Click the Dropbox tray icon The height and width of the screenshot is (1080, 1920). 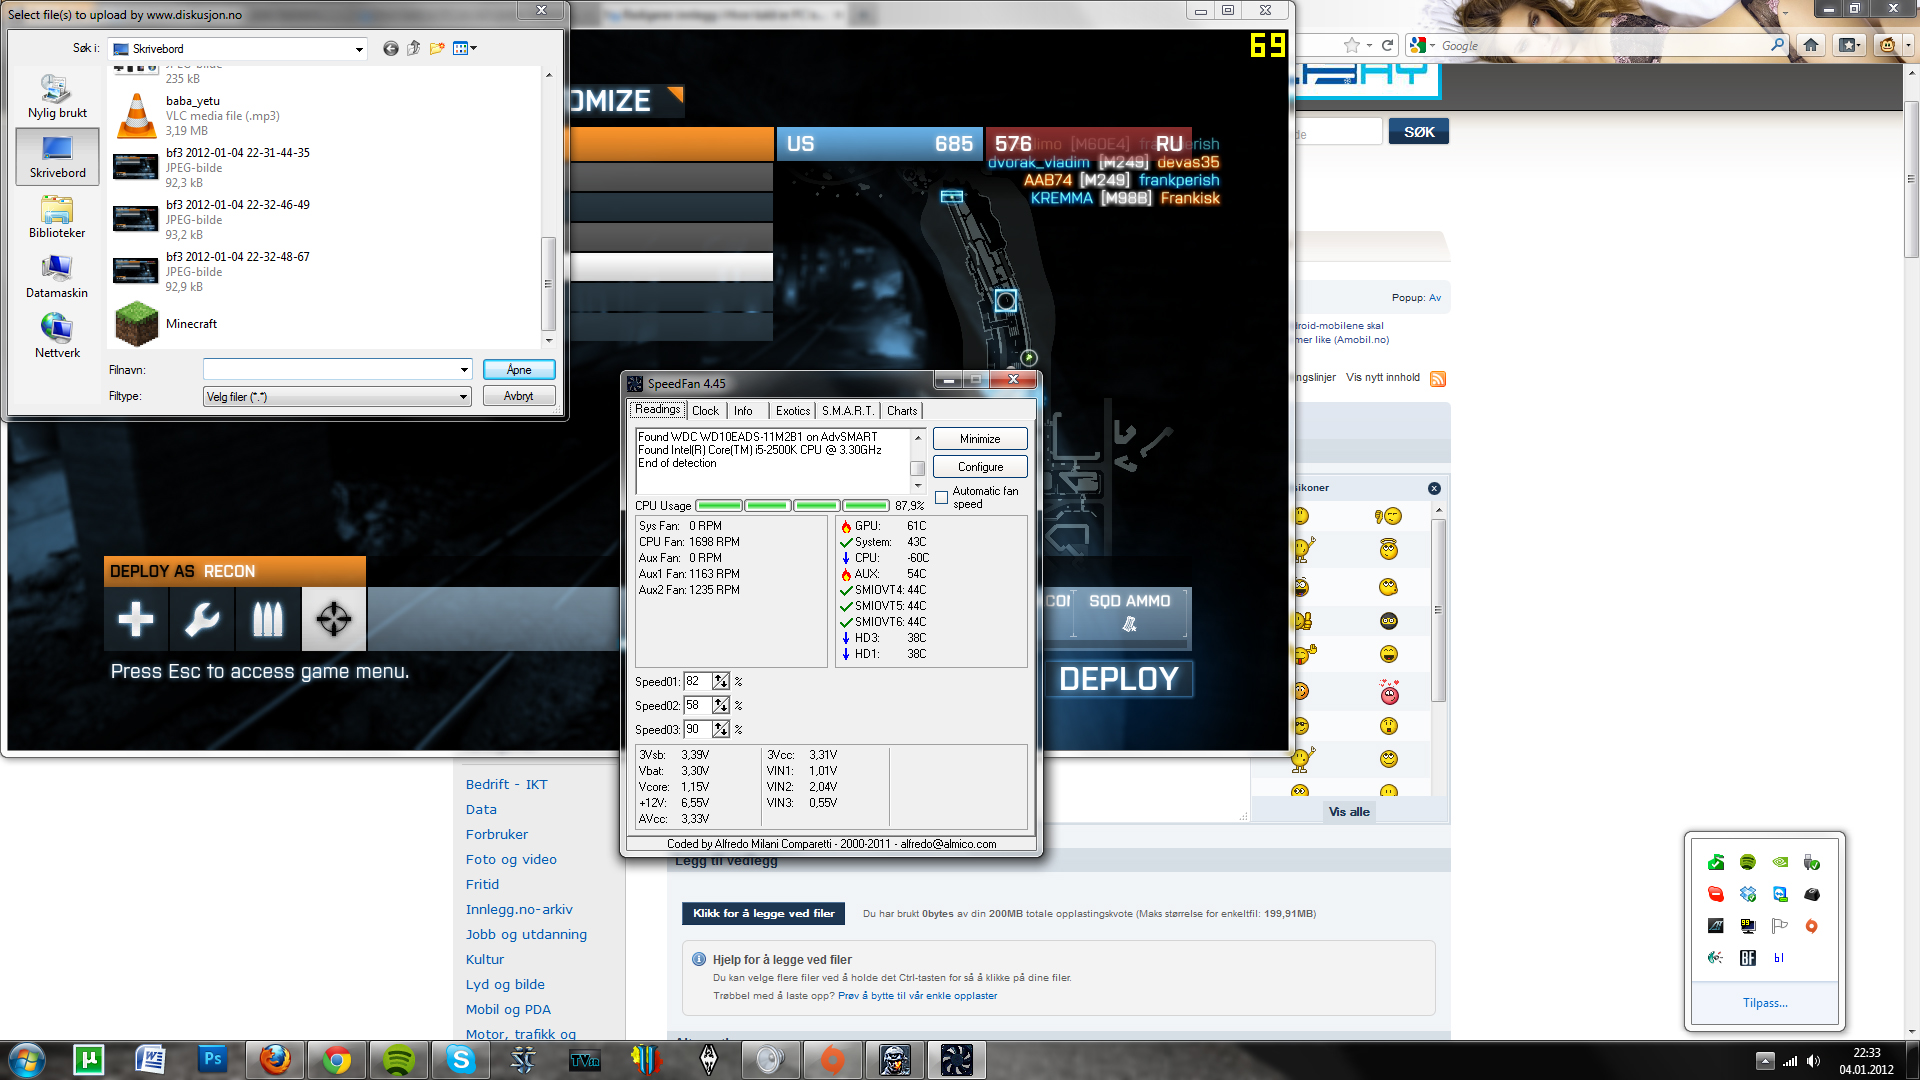pos(1748,894)
